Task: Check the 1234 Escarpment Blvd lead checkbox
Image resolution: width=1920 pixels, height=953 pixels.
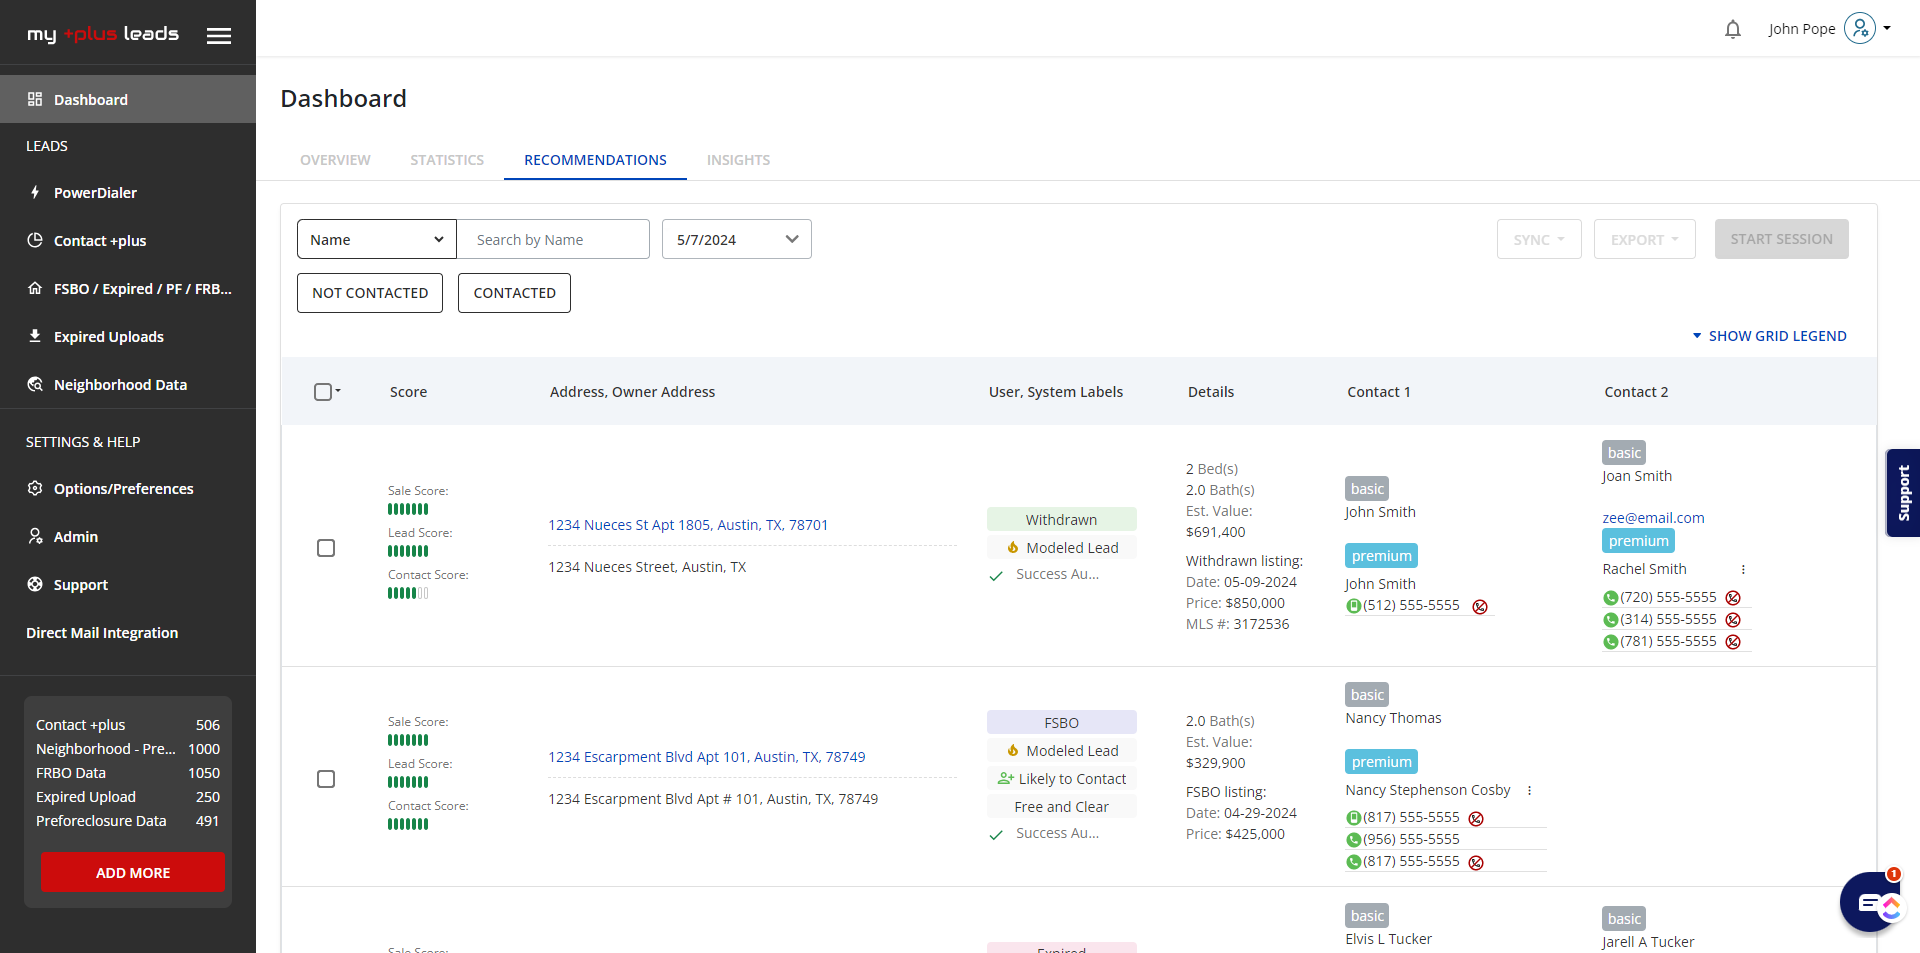Action: pyautogui.click(x=326, y=779)
